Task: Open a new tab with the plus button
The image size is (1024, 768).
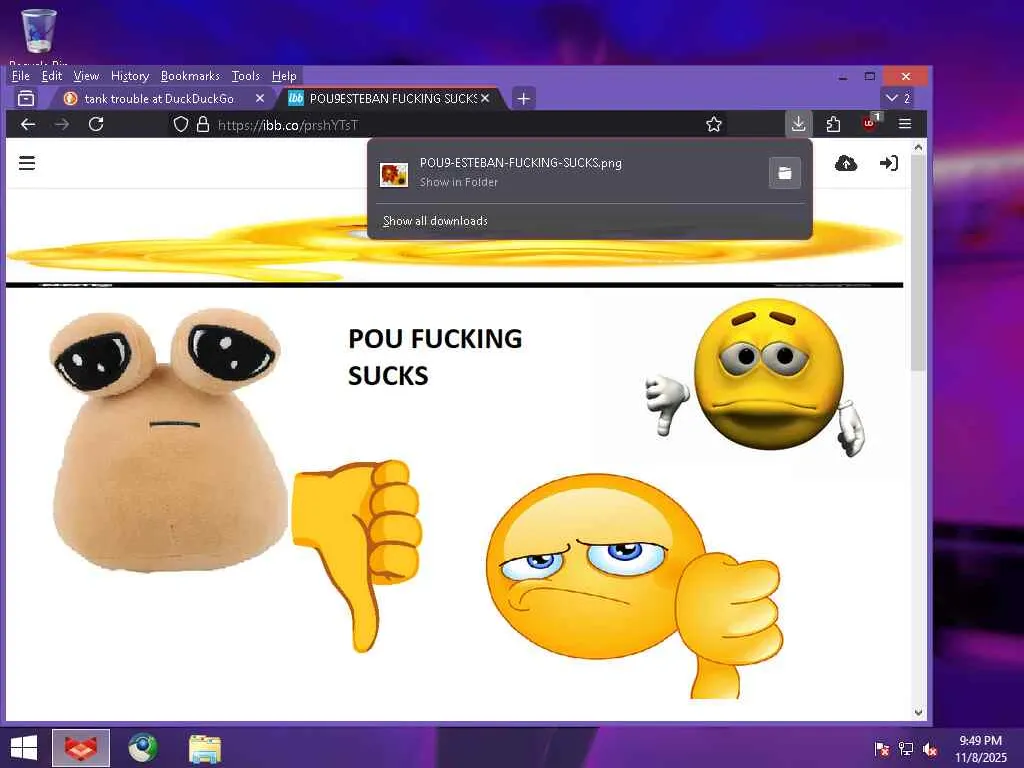Action: pos(523,99)
